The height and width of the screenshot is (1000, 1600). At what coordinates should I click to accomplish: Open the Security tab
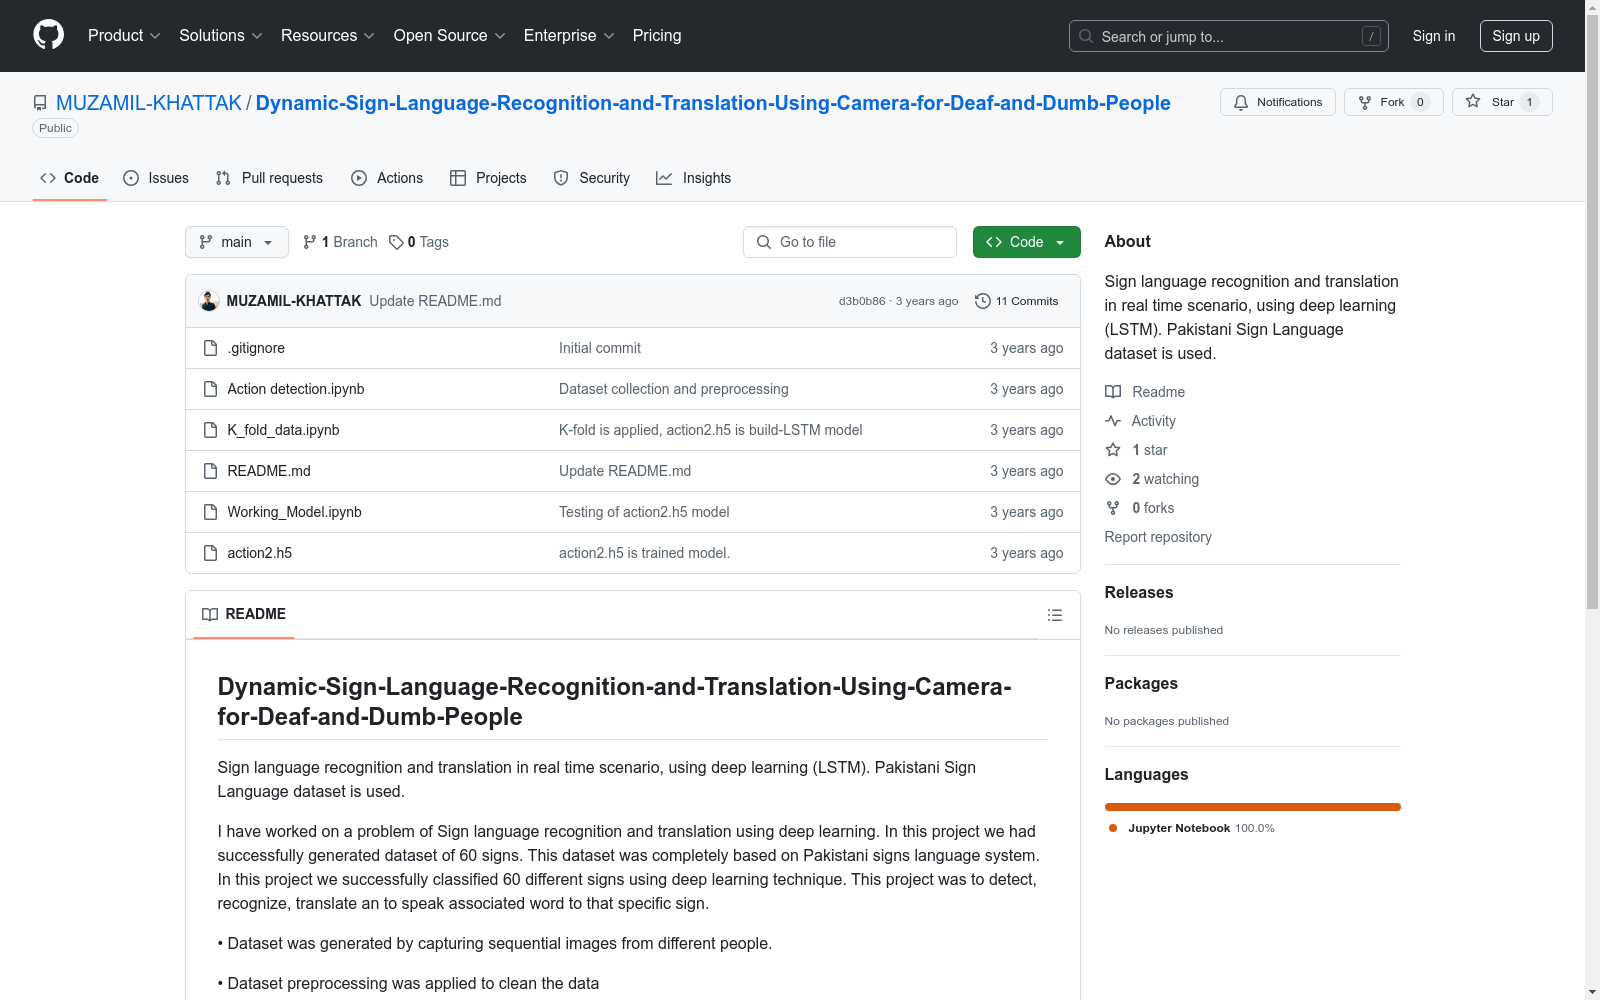point(592,178)
